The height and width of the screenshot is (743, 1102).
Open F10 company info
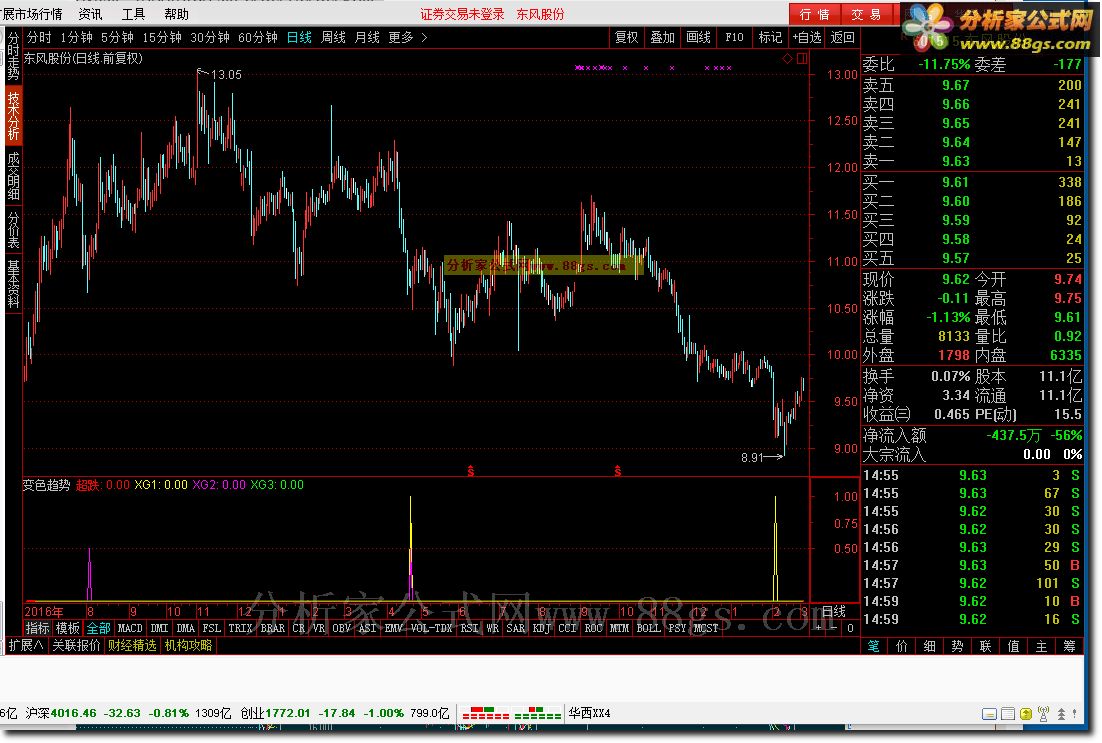[734, 37]
